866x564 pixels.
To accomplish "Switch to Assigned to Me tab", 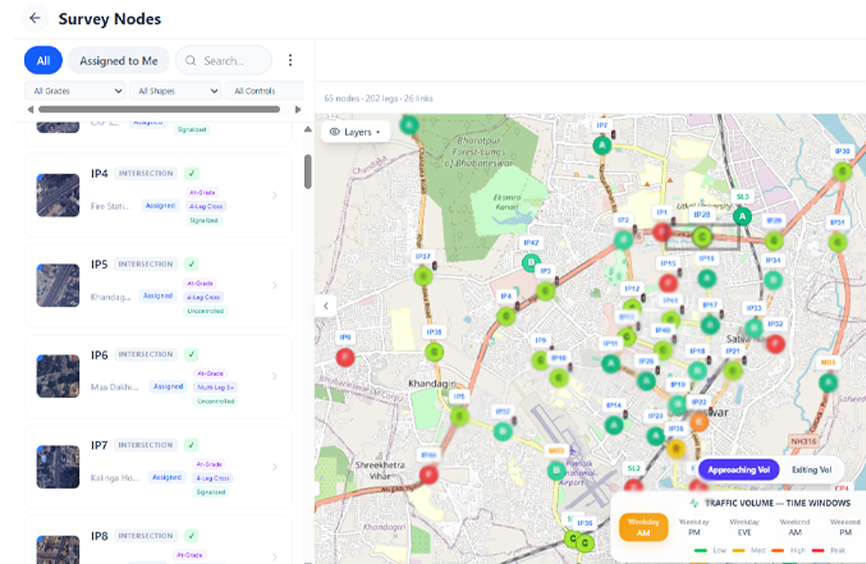I will pos(119,60).
